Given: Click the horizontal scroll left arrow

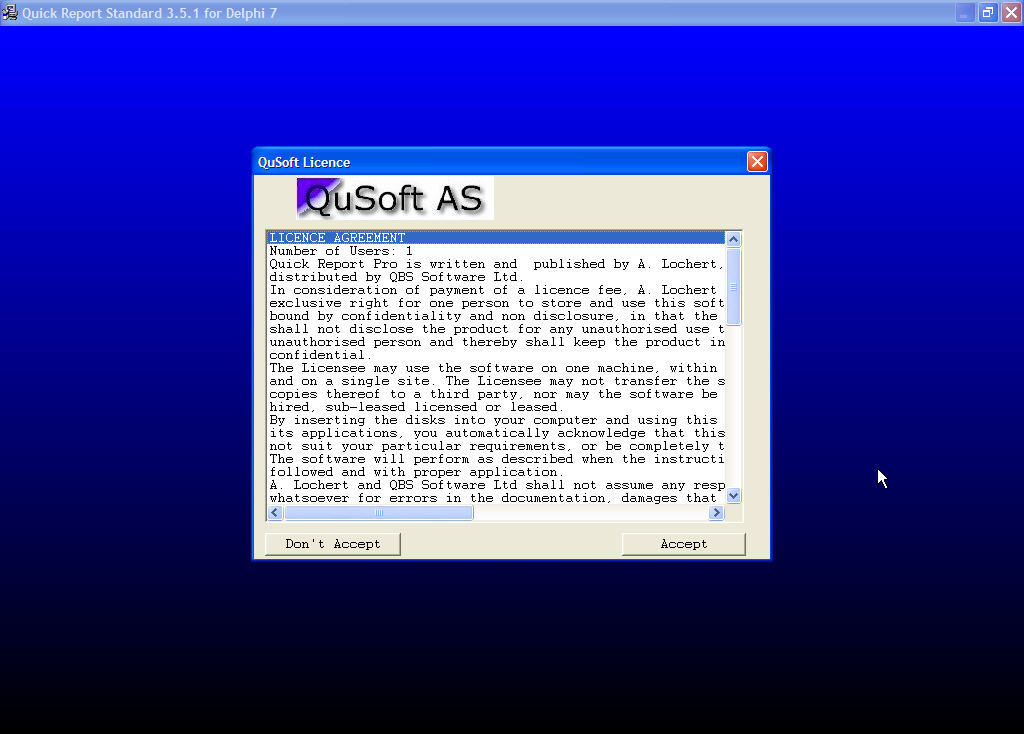Looking at the screenshot, I should tap(275, 513).
